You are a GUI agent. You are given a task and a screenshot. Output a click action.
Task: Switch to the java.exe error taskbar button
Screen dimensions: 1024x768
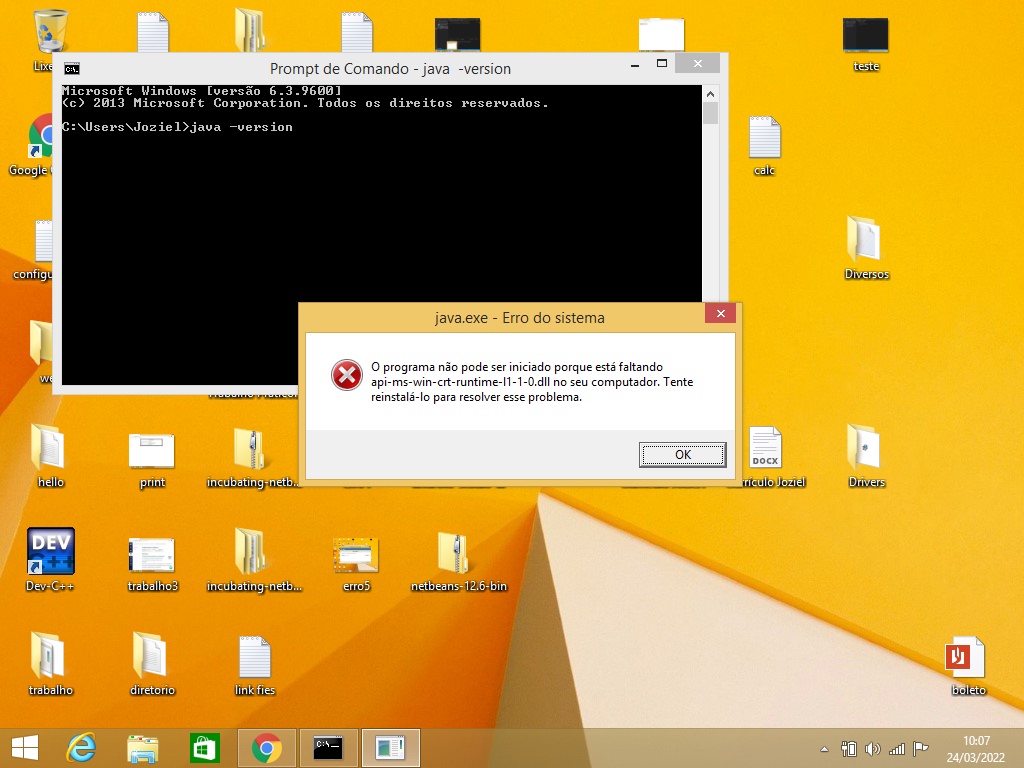tap(391, 748)
